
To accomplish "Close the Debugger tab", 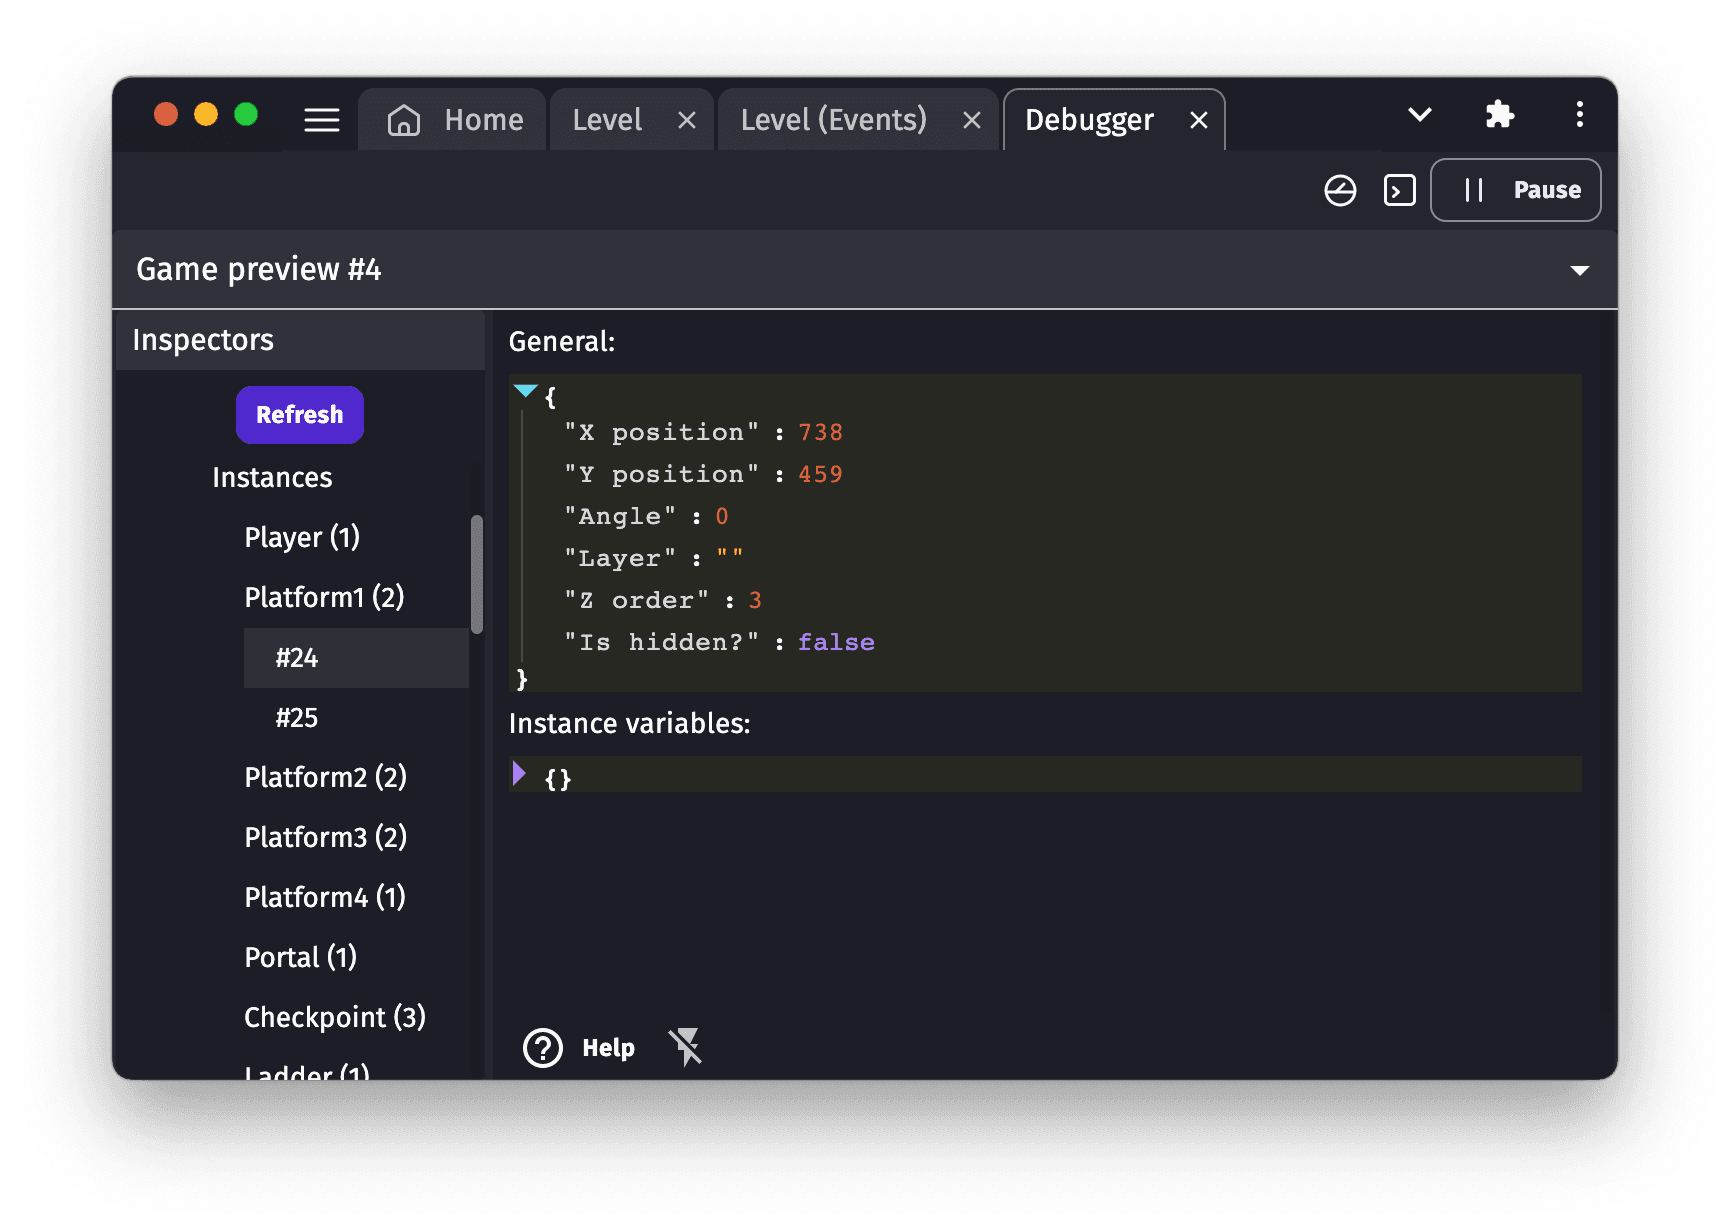I will pos(1198,121).
